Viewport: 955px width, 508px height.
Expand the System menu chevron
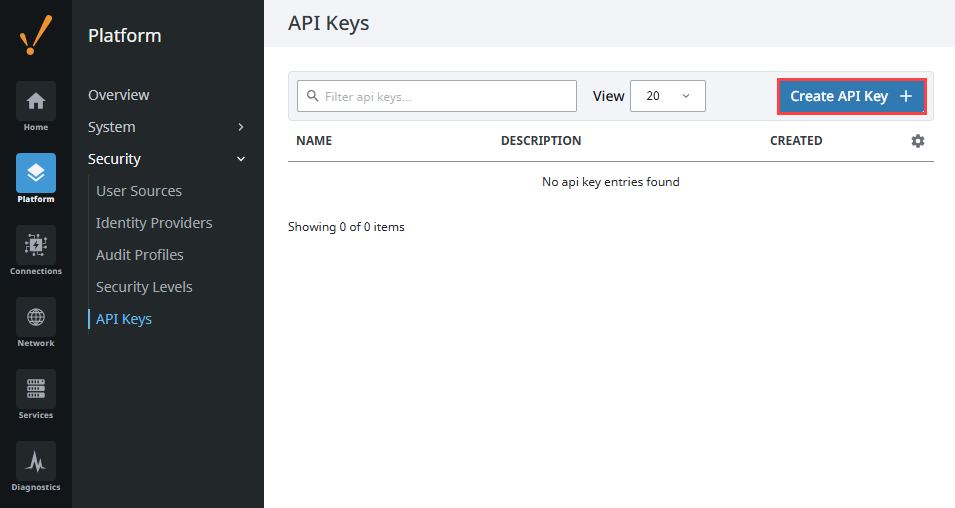coord(241,127)
